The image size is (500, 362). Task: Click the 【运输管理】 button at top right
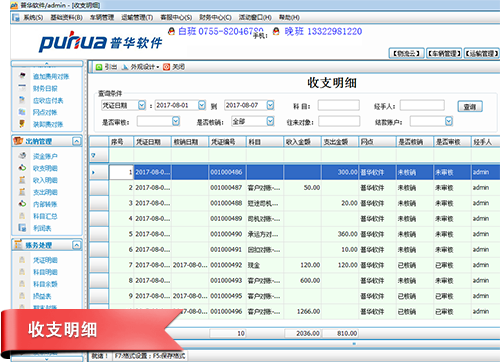482,53
